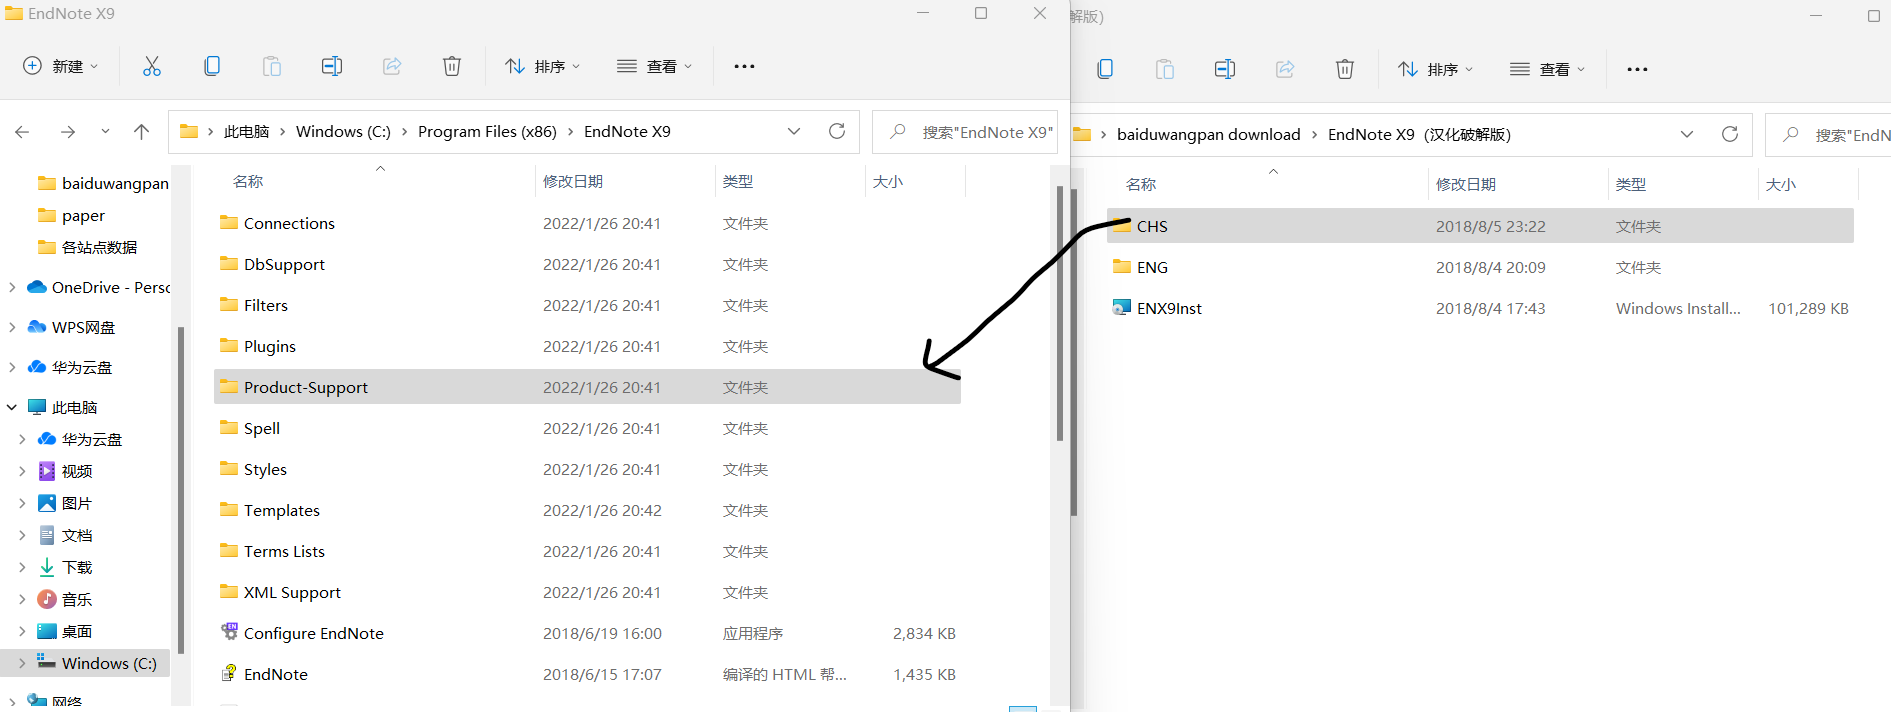Select the EndNote HTML help file
This screenshot has height=712, width=1891.
tap(587, 674)
